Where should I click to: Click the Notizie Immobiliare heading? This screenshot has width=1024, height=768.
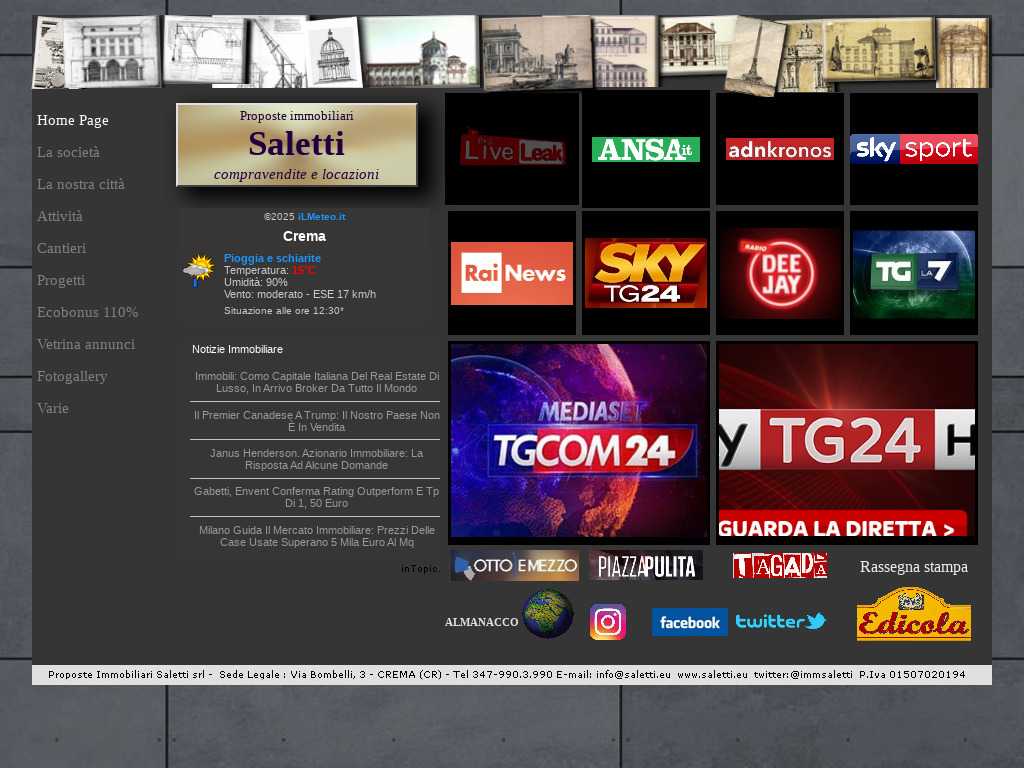coord(237,349)
